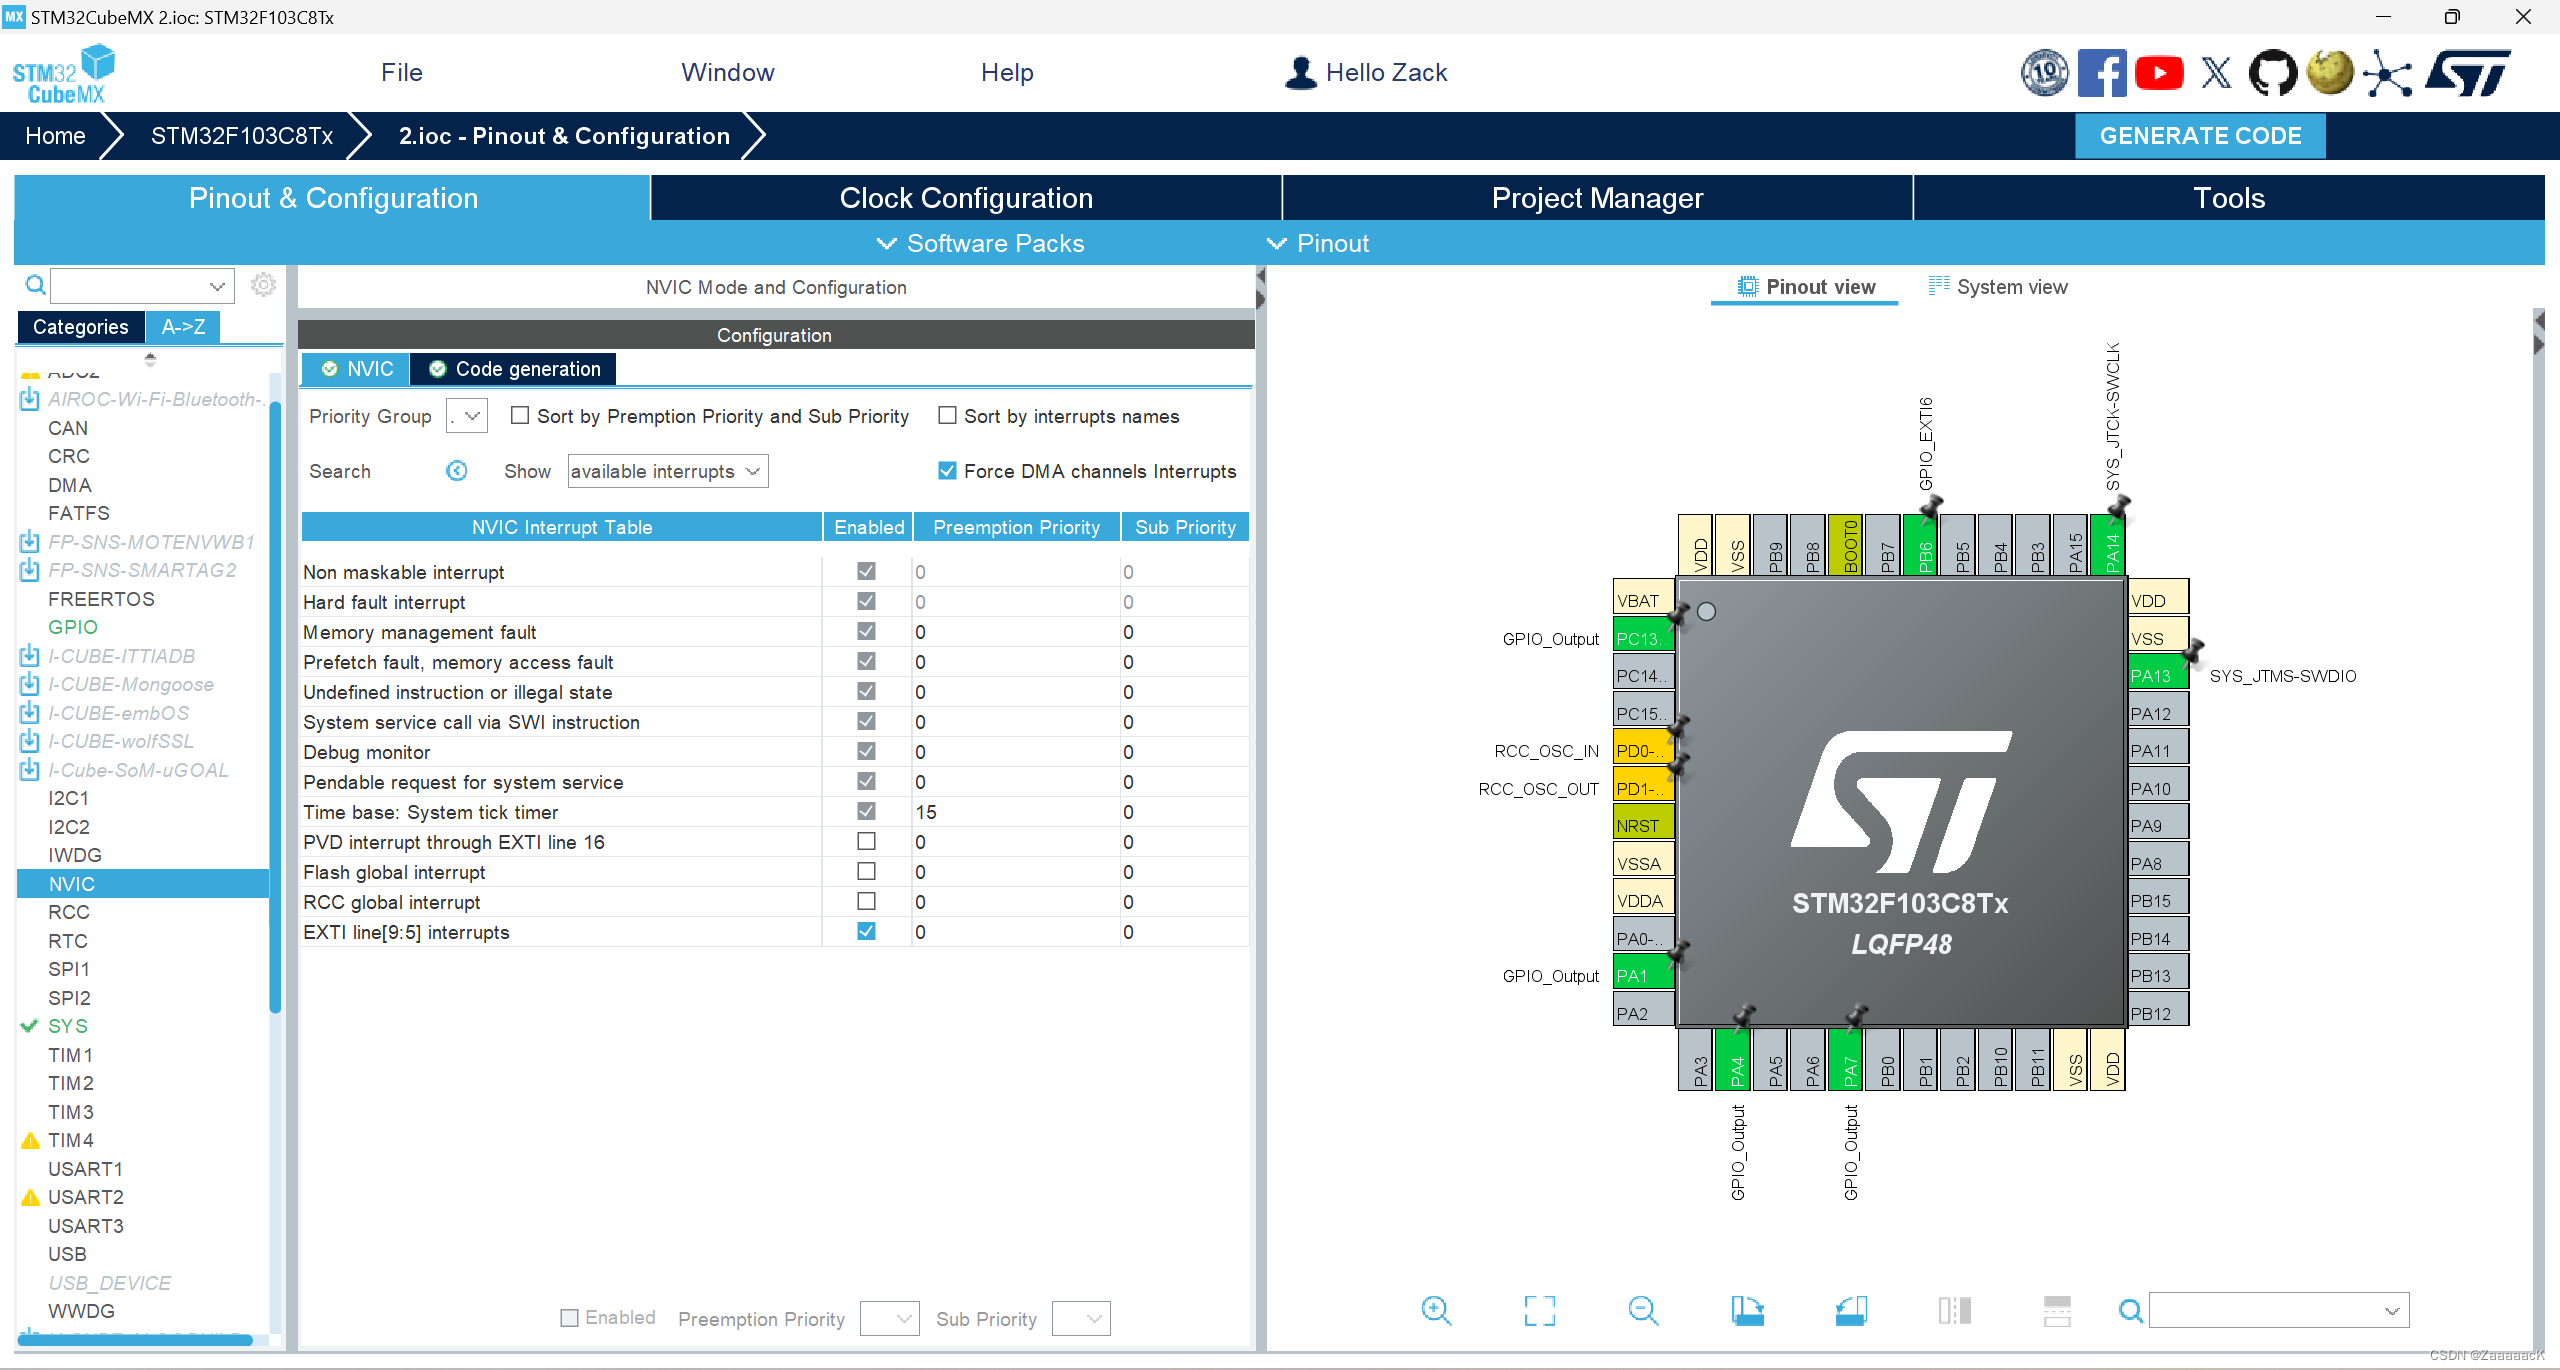This screenshot has width=2560, height=1370.
Task: Open the community network star icon
Action: 2388,74
